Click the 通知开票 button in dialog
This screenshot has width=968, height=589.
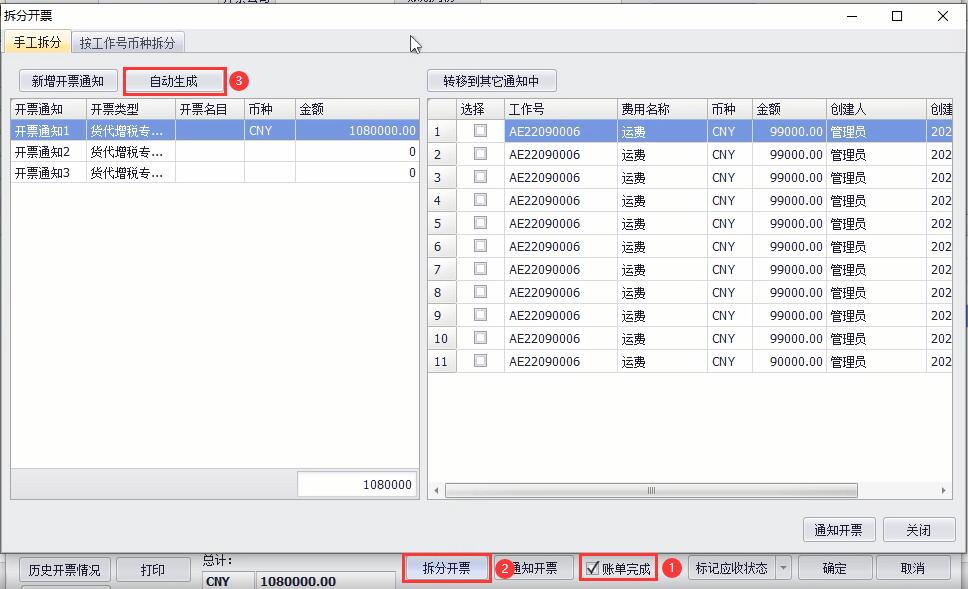tap(839, 530)
